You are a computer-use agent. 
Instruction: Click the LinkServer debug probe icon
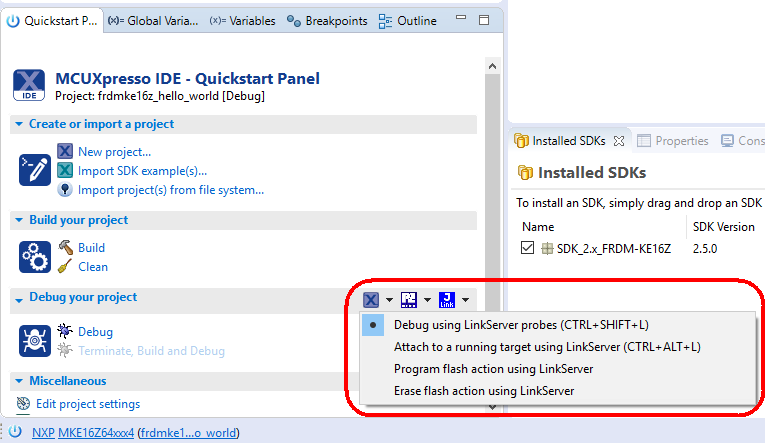[371, 299]
